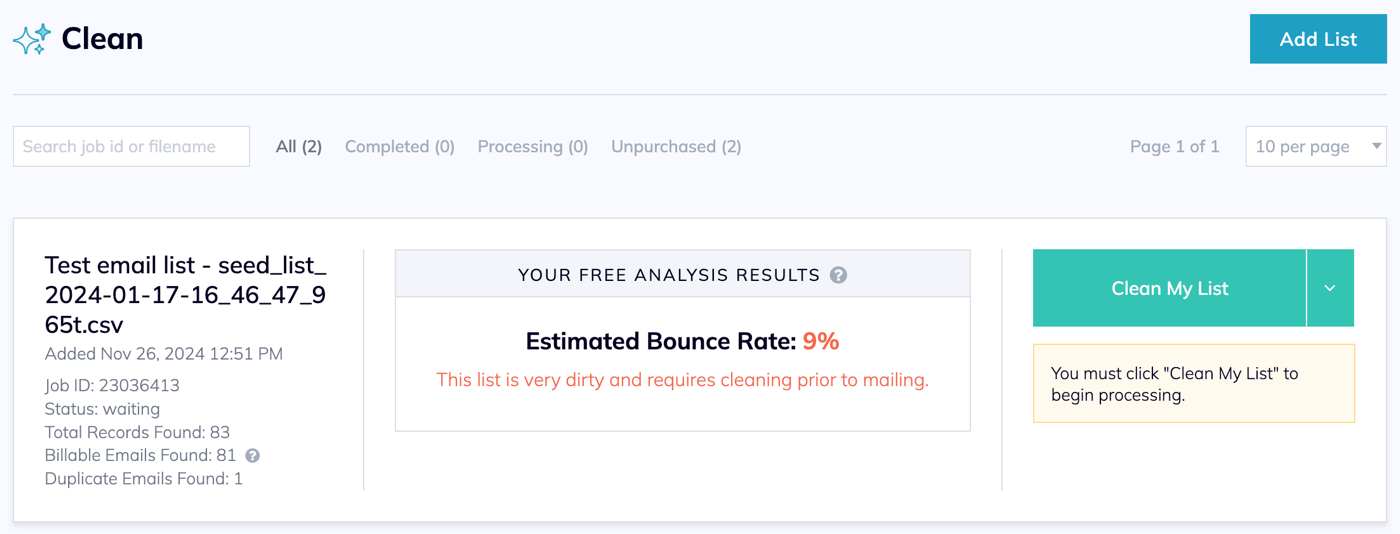Start cleaning with Clean My List button
This screenshot has height=534, width=1400.
pyautogui.click(x=1169, y=288)
